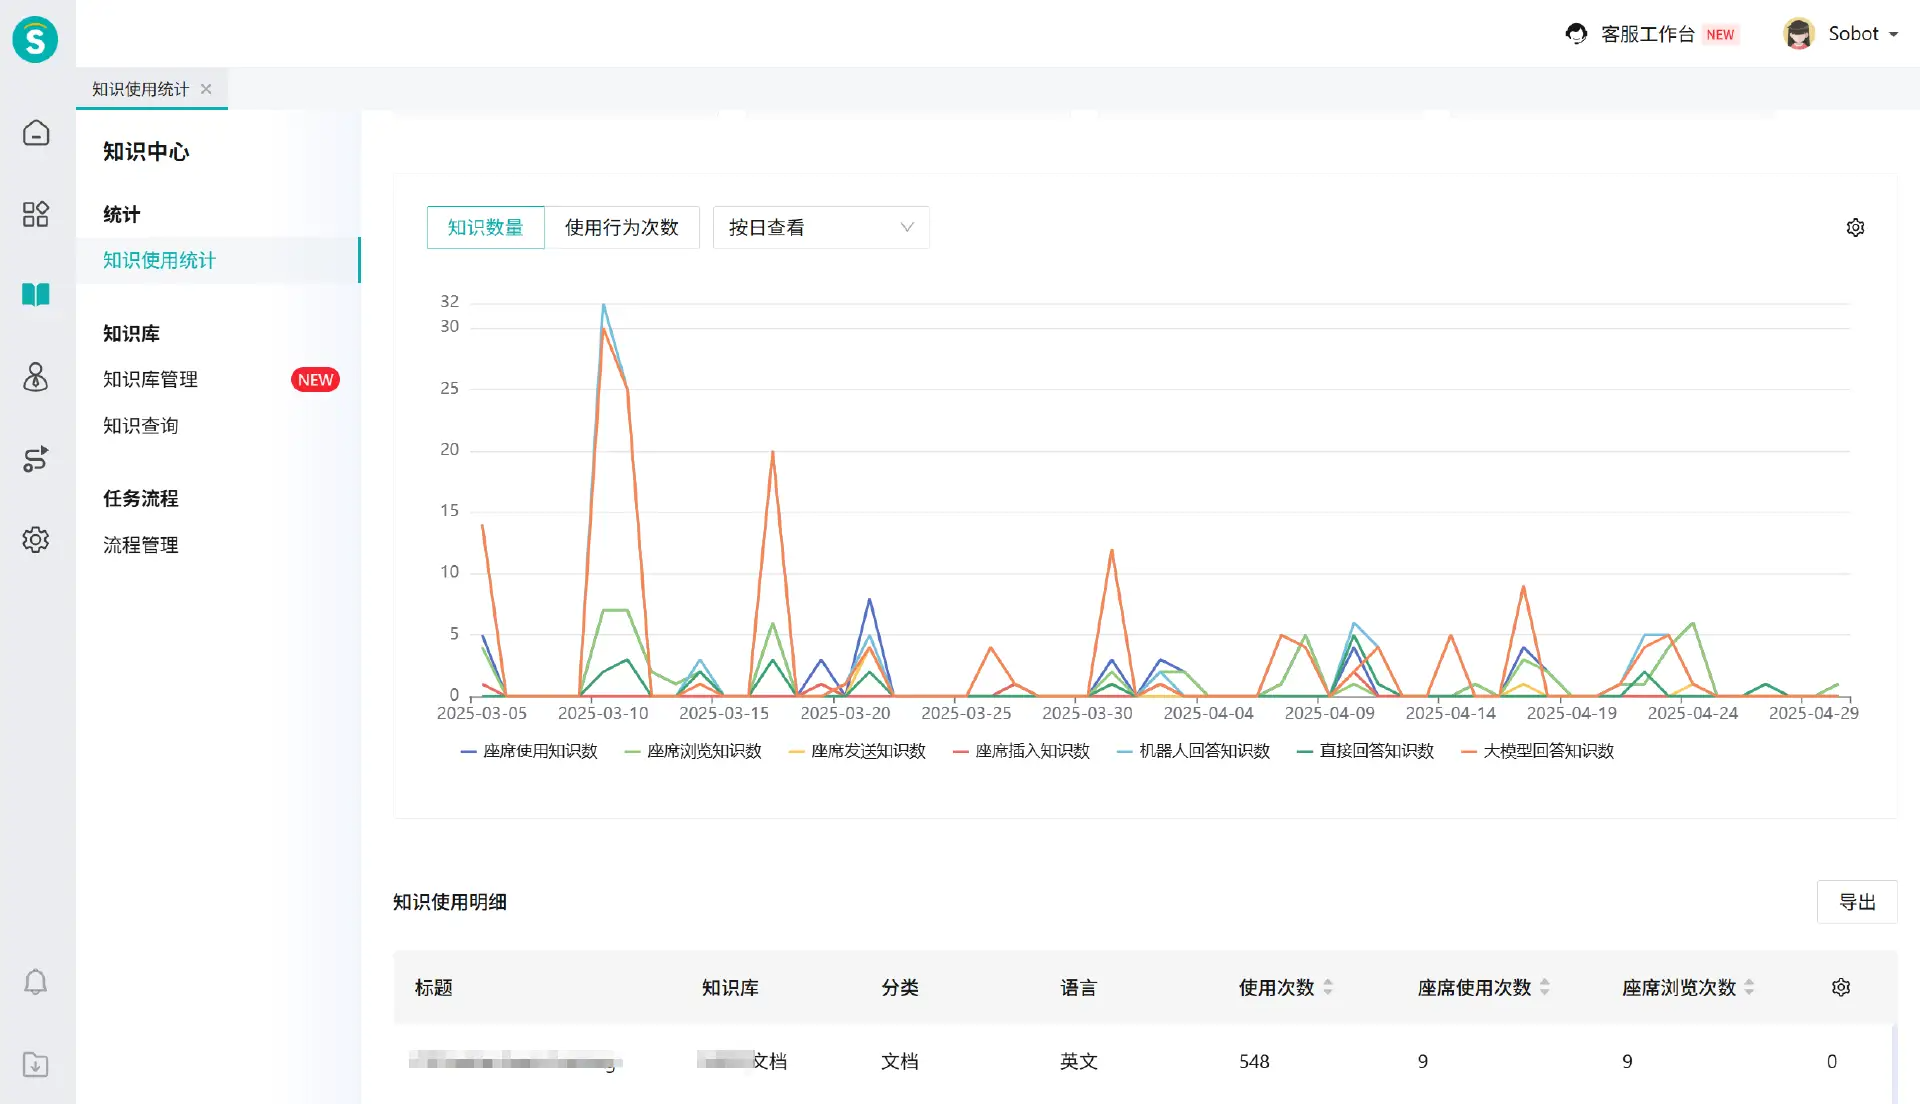Open 流程管理 in side menu

140,545
